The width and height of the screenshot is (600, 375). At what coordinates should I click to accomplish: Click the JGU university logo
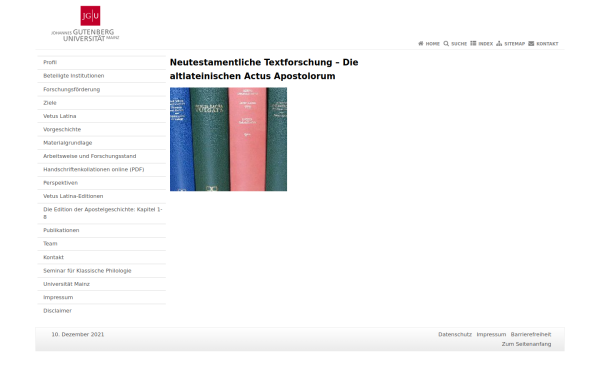click(85, 24)
